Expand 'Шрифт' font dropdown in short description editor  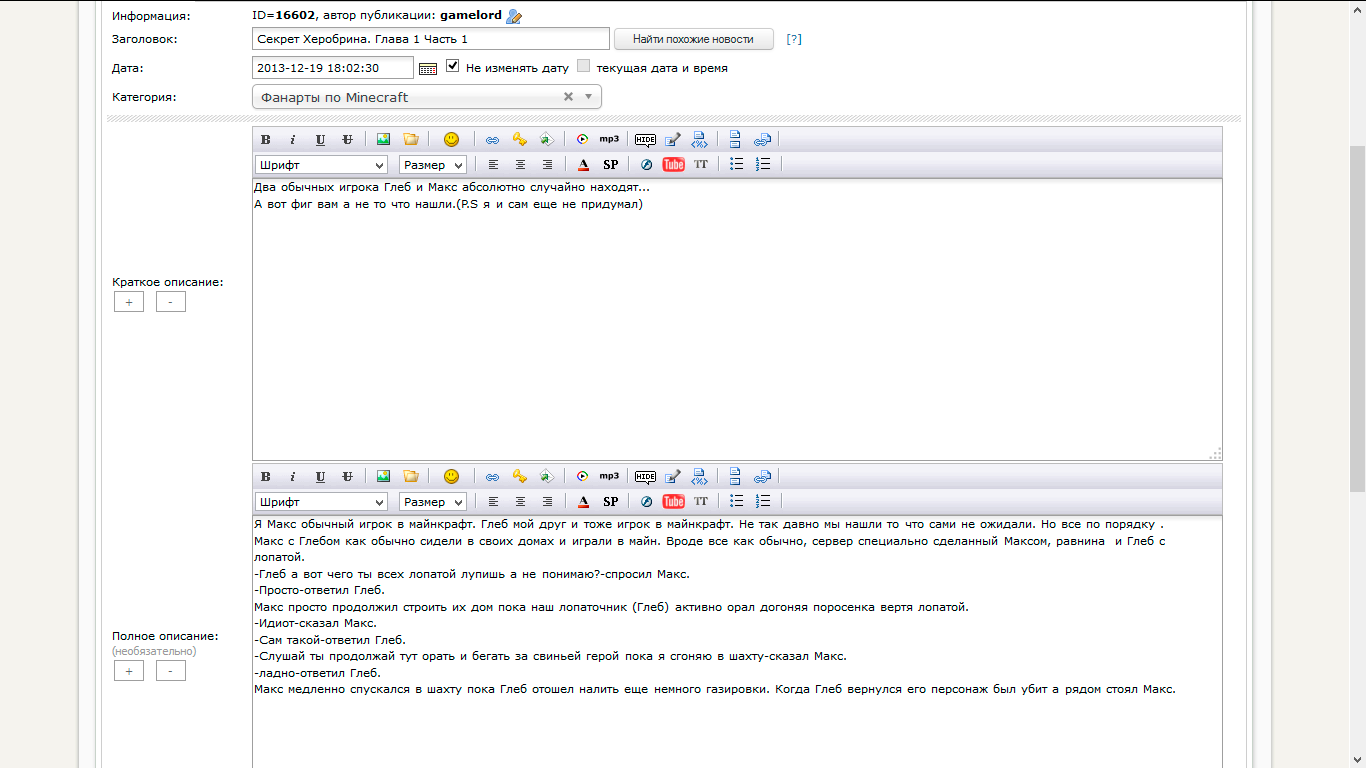click(x=321, y=165)
